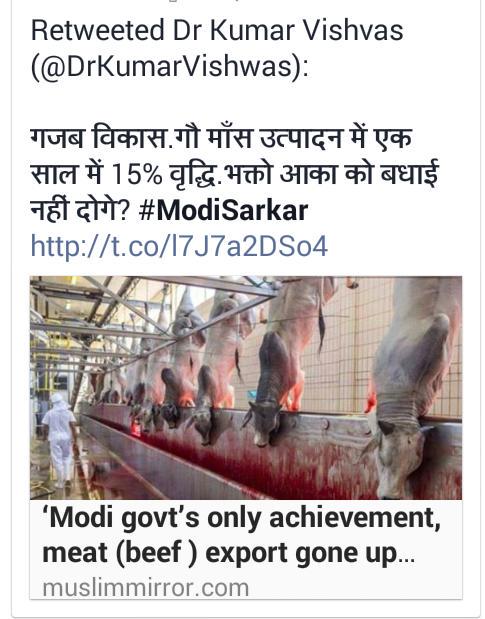Click the large white carcass in the photo

pyautogui.click(x=414, y=387)
